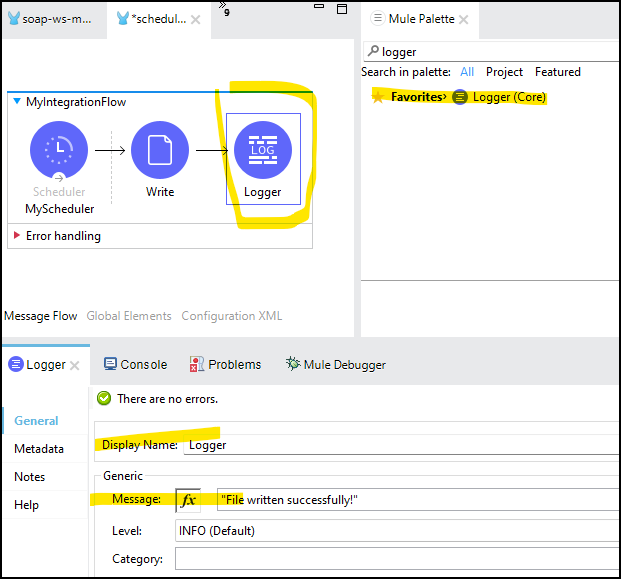Filter the palette by Project
The width and height of the screenshot is (621, 579).
click(504, 72)
